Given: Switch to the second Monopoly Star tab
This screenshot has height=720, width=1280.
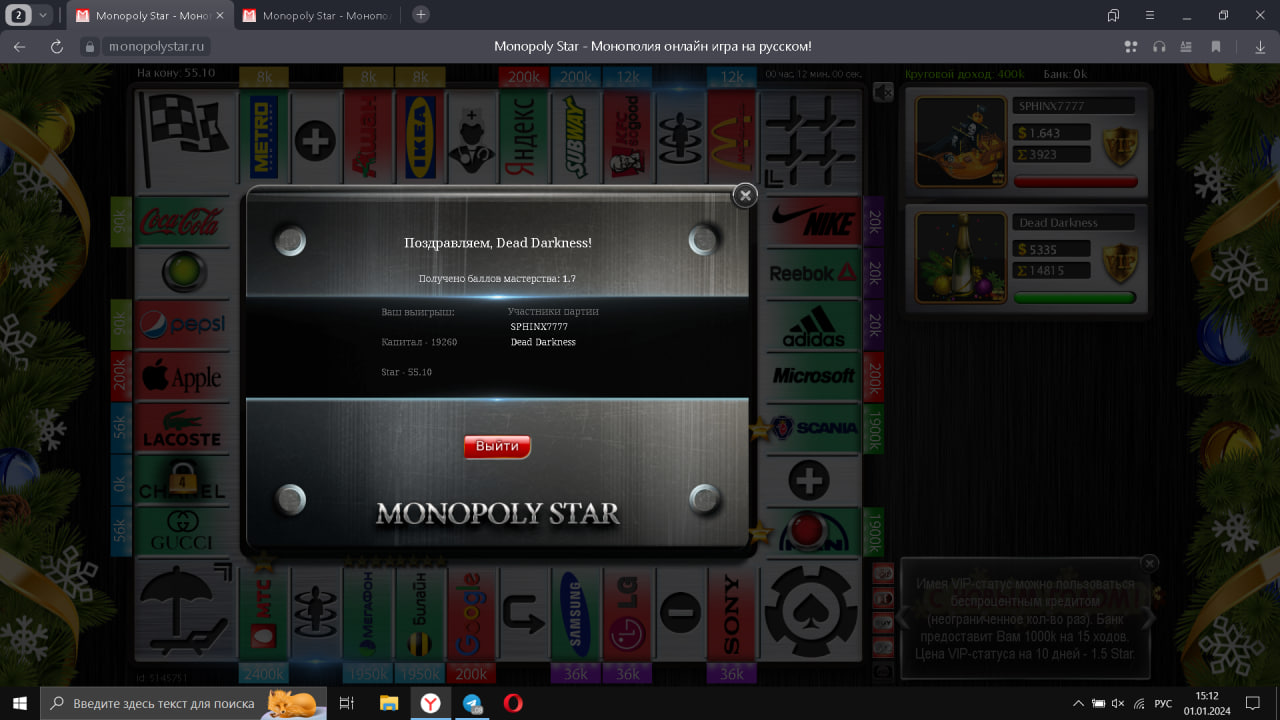Looking at the screenshot, I should tap(317, 15).
